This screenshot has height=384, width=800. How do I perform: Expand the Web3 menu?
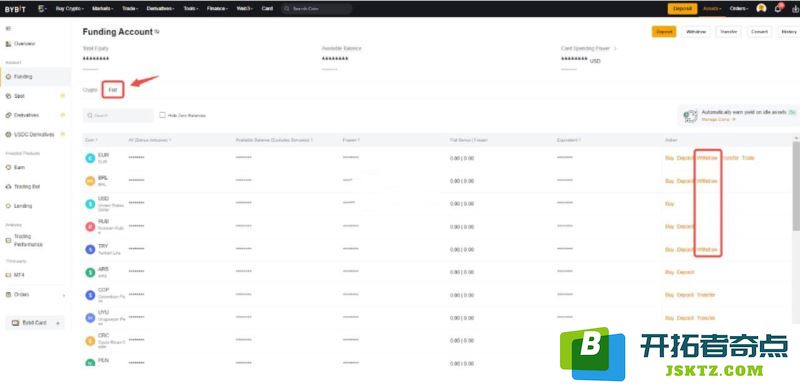pos(245,9)
